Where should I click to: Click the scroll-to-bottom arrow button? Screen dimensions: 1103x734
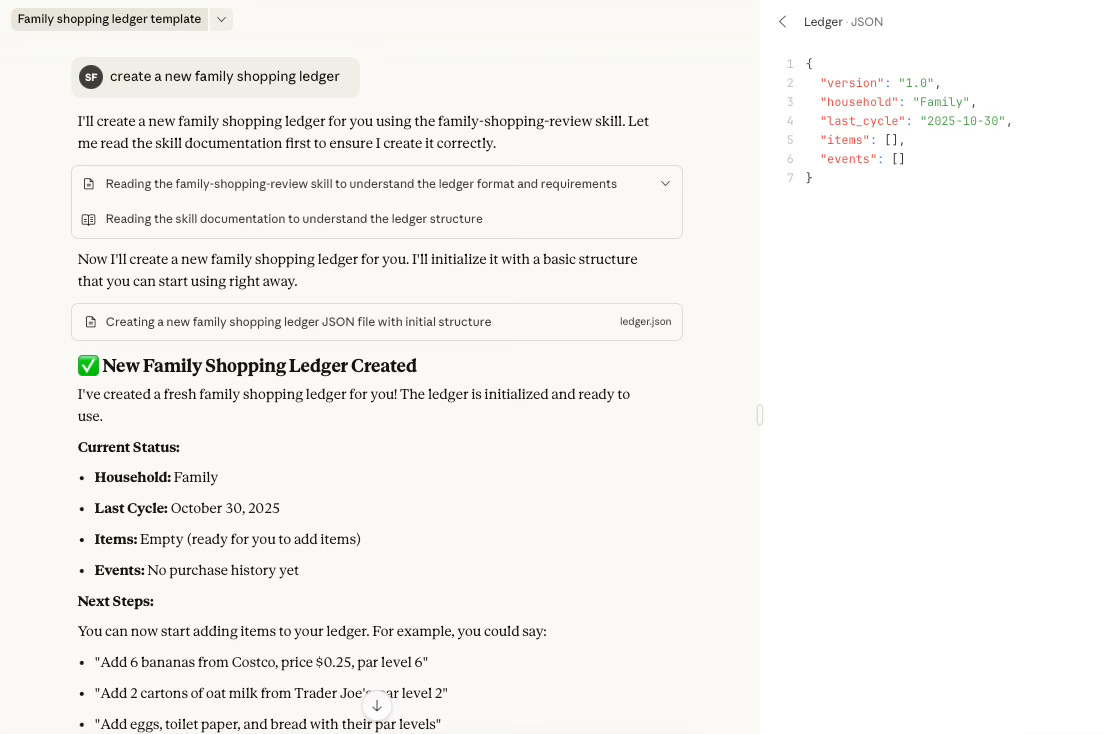(x=376, y=705)
